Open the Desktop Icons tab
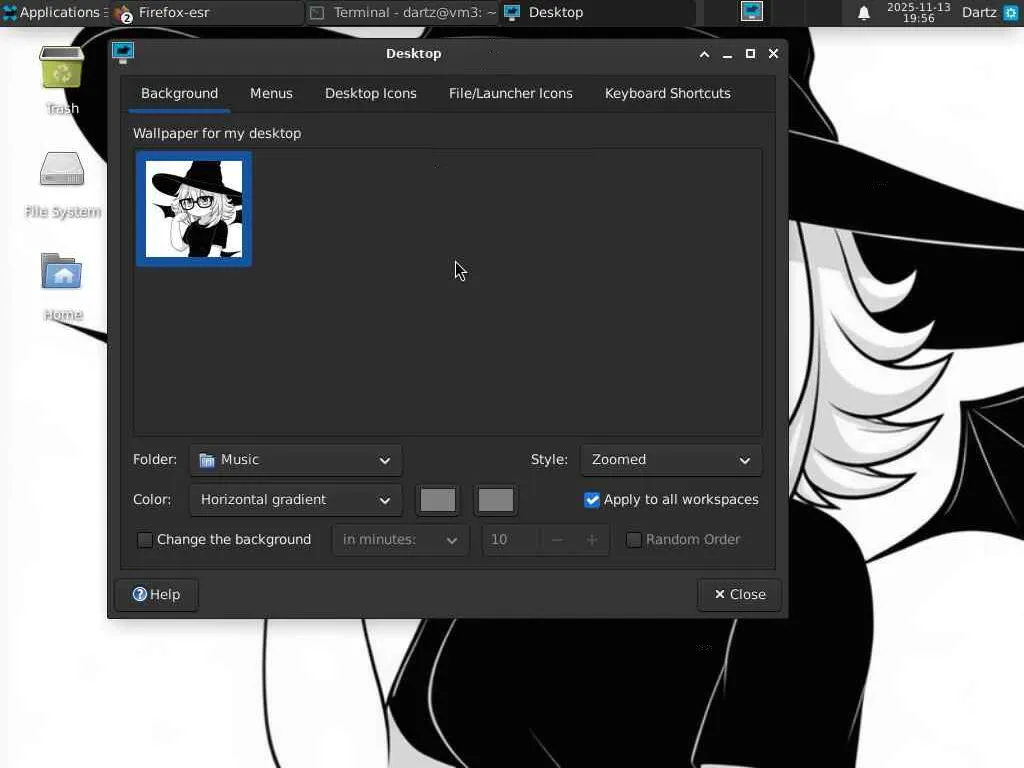This screenshot has height=768, width=1024. [370, 93]
